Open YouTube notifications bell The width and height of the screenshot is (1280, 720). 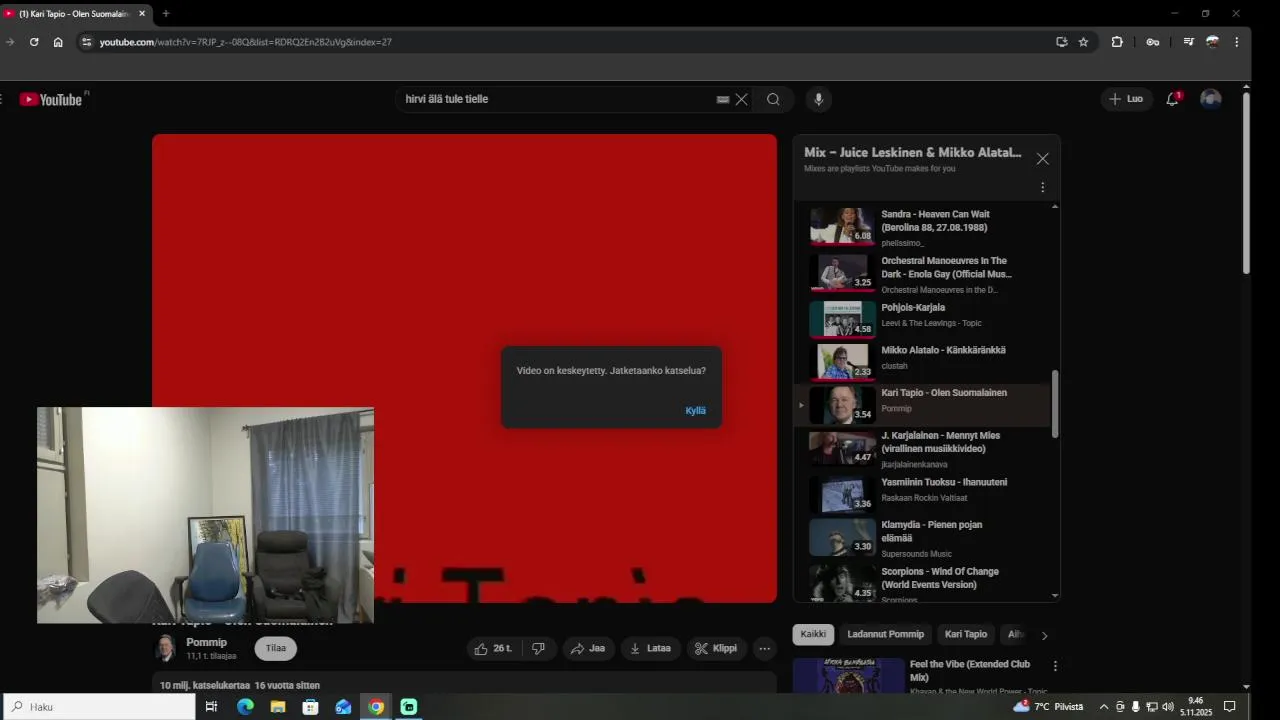(x=1173, y=99)
